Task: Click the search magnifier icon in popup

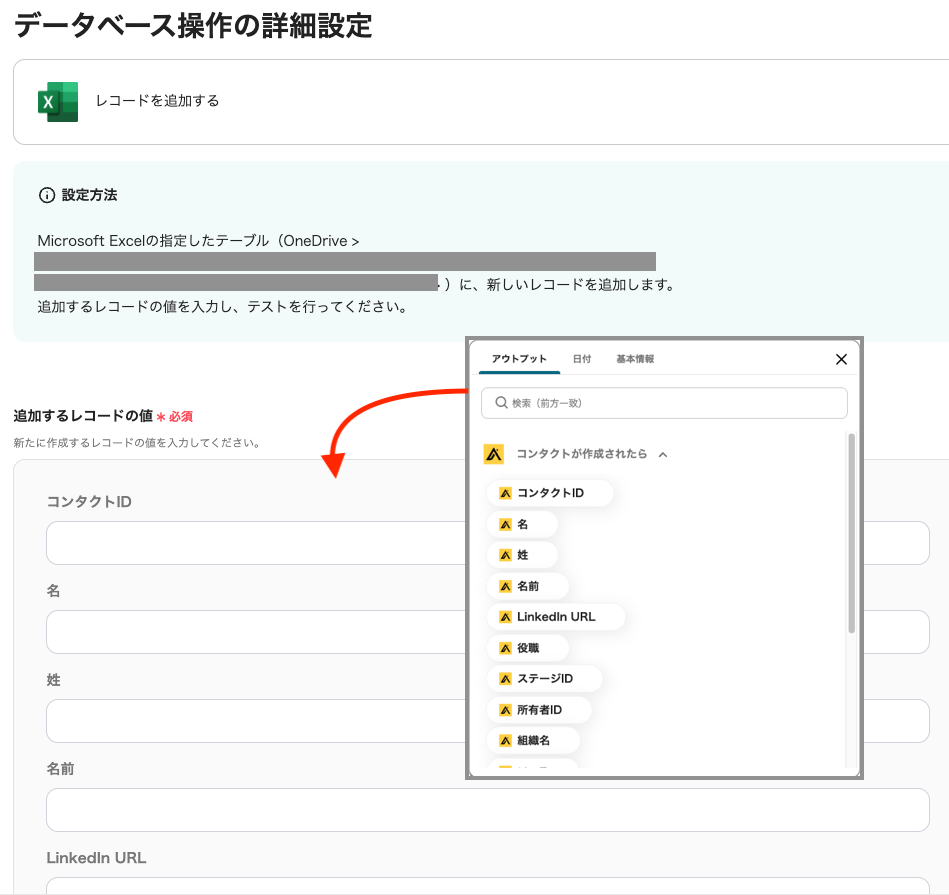Action: tap(499, 403)
